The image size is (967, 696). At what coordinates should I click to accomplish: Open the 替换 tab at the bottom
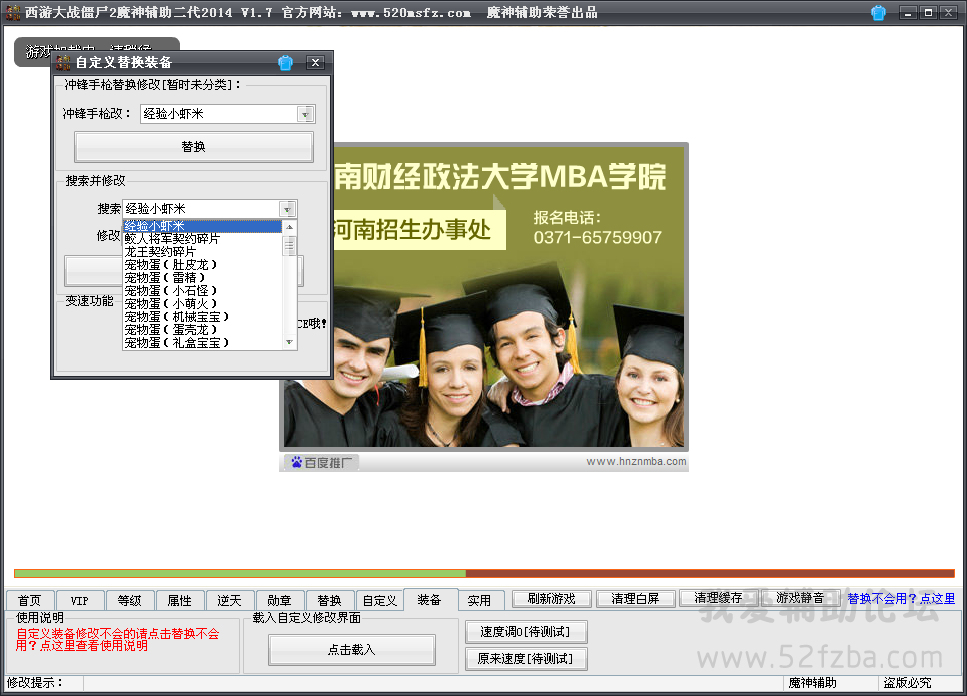pyautogui.click(x=329, y=600)
